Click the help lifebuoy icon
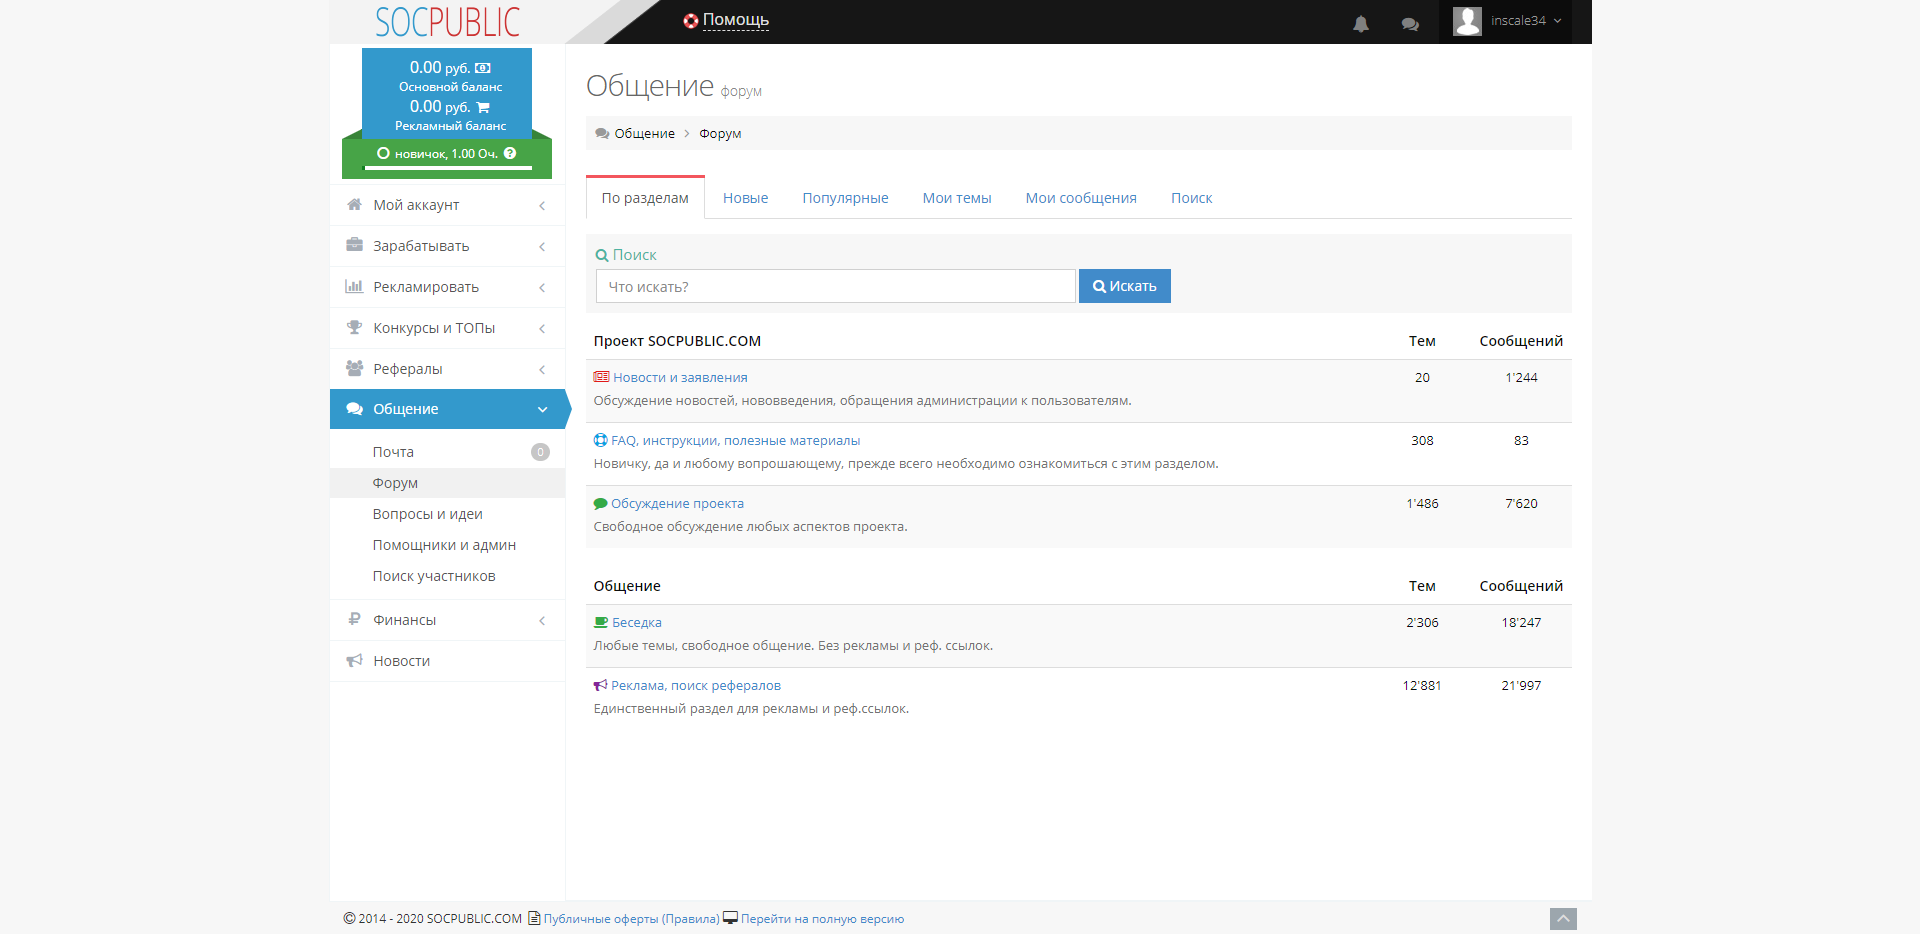1920x934 pixels. click(691, 21)
